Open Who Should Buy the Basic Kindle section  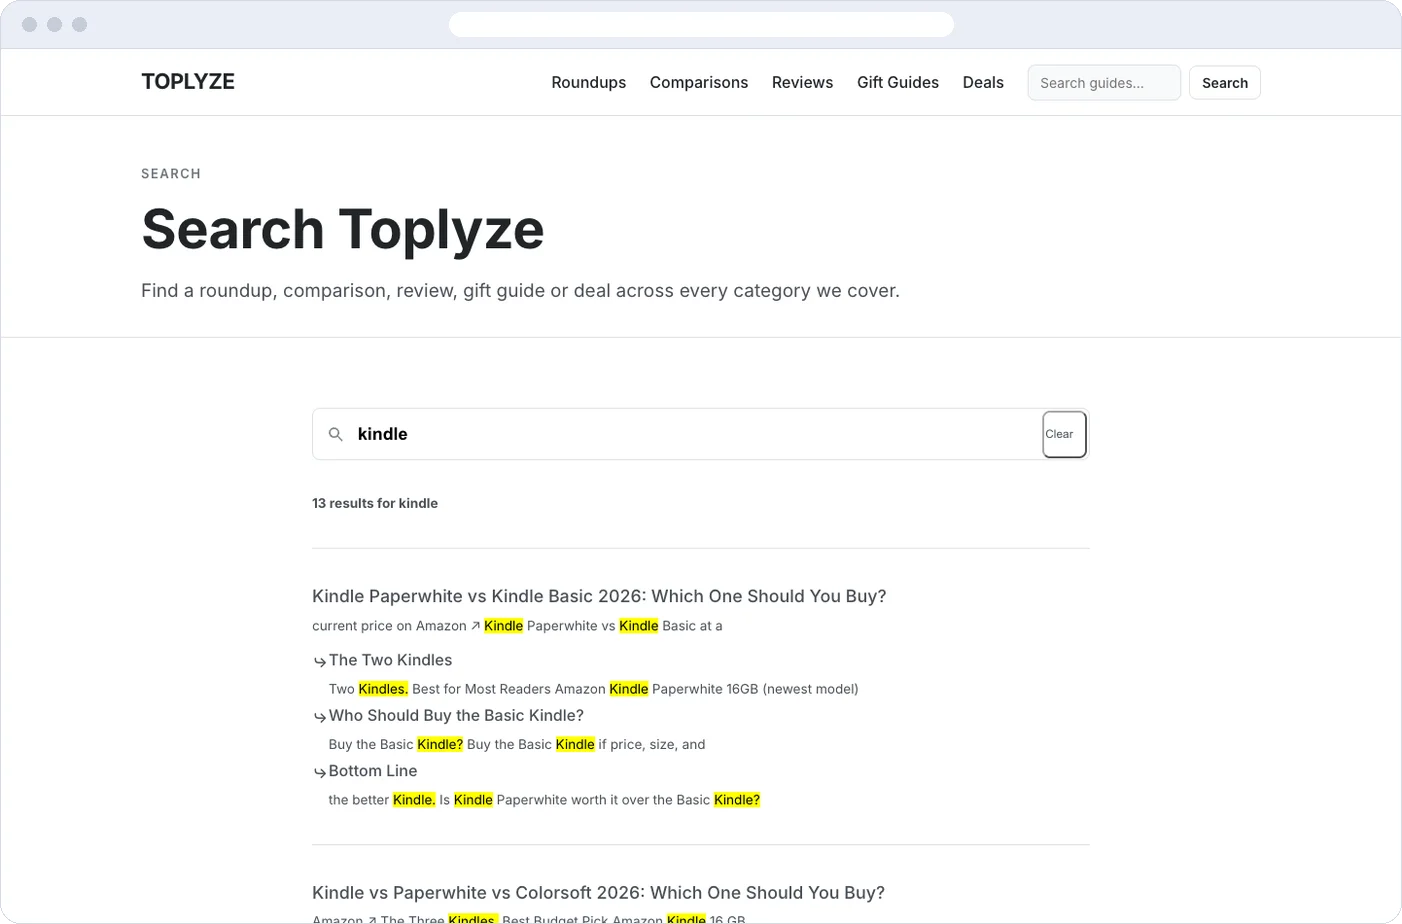[x=456, y=715]
